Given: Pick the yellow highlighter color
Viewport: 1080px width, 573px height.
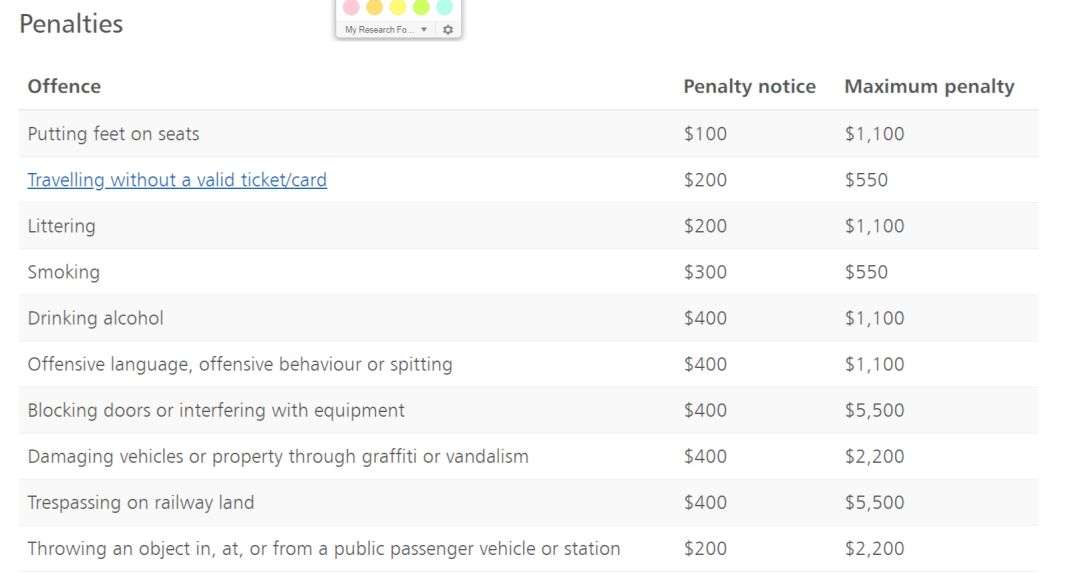Looking at the screenshot, I should [398, 7].
